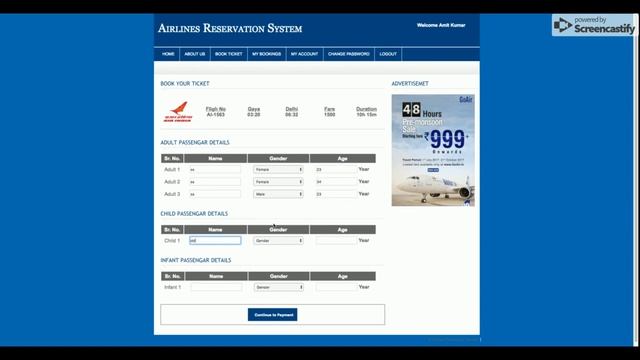Image resolution: width=640 pixels, height=360 pixels.
Task: Open Adult 1 gender dropdown
Action: (x=278, y=169)
